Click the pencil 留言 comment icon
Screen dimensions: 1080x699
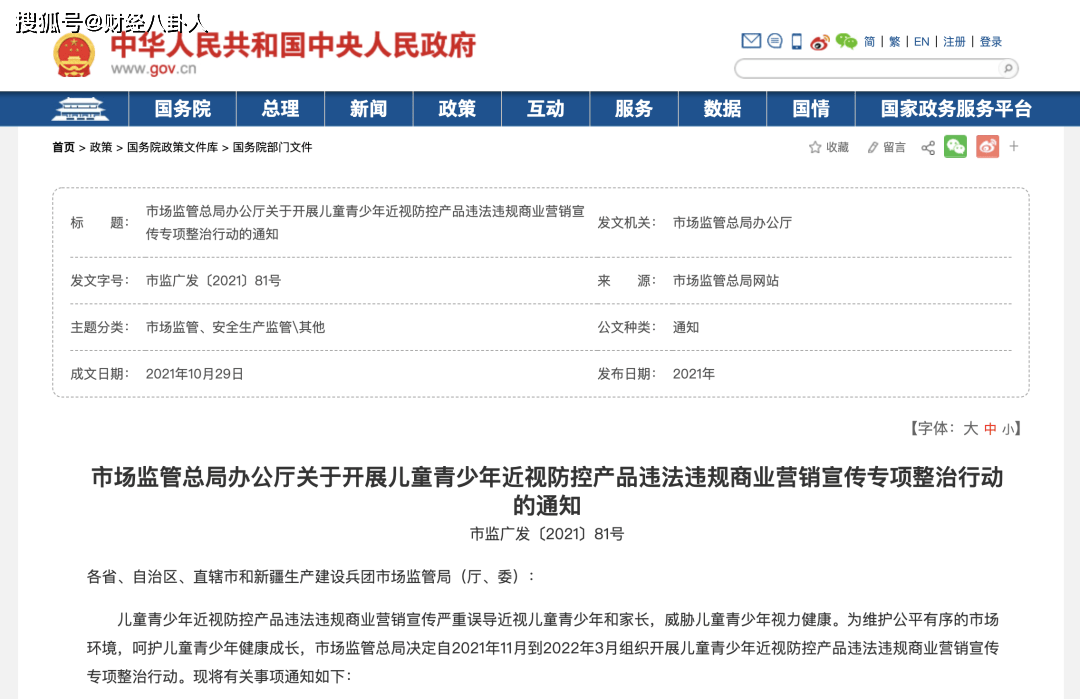pos(873,148)
